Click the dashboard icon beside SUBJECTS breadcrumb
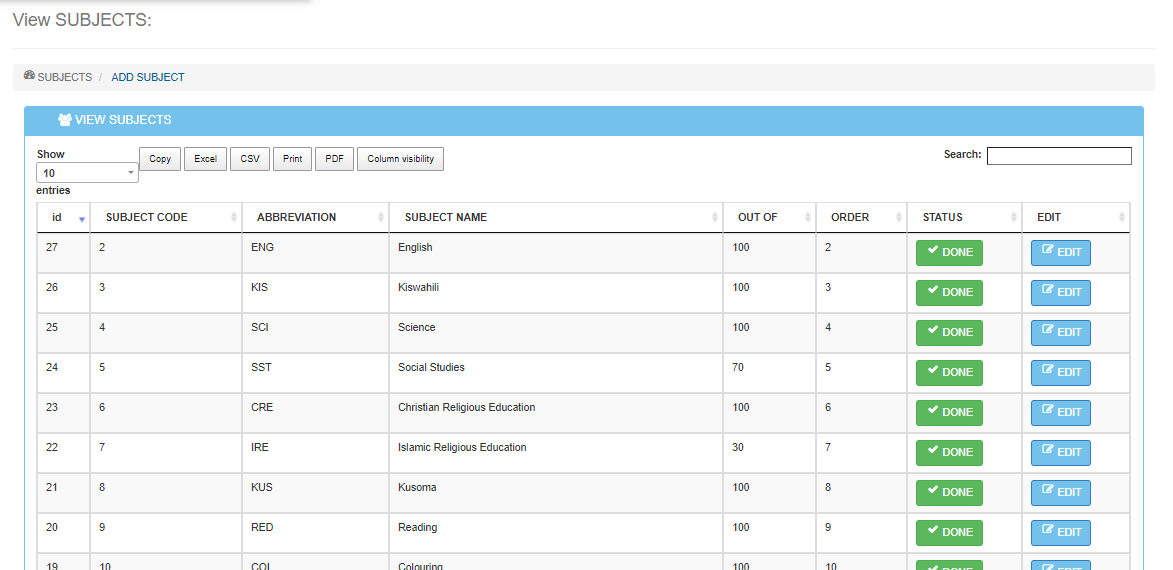The height and width of the screenshot is (570, 1173). [29, 76]
